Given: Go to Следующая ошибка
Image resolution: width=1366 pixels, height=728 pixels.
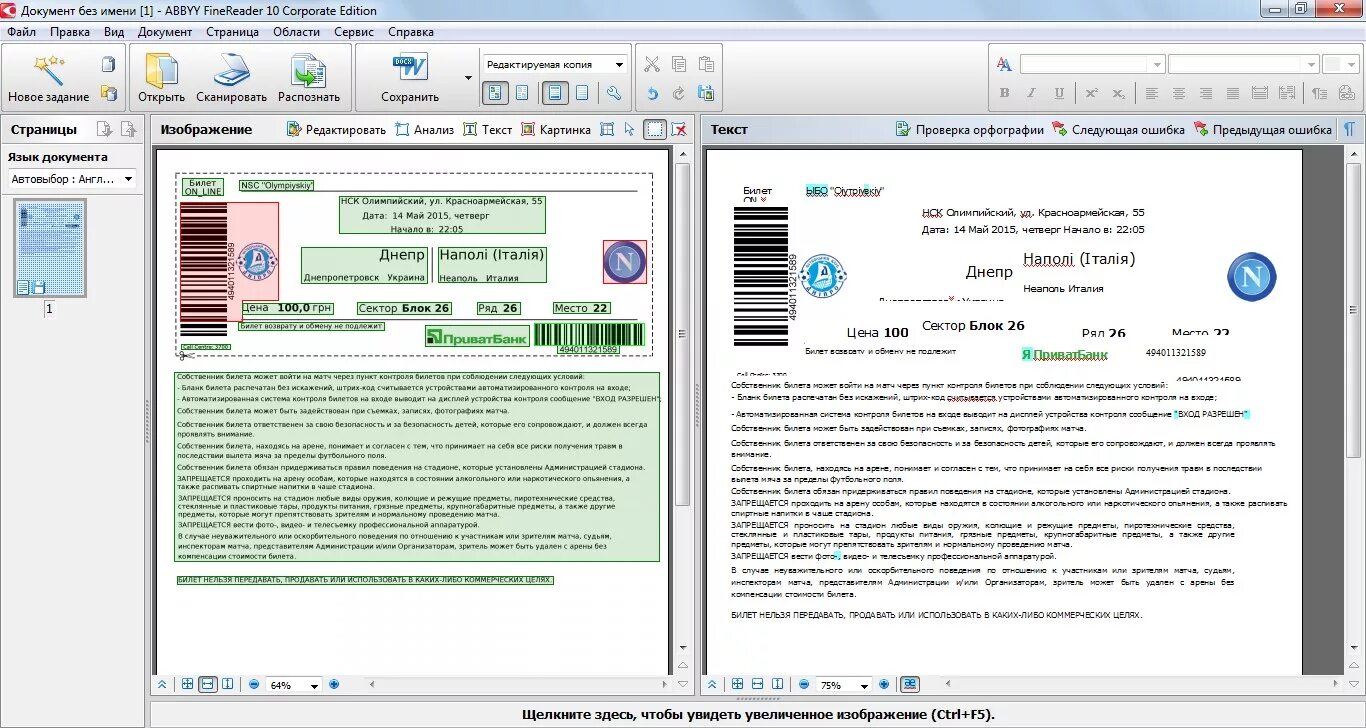Looking at the screenshot, I should pyautogui.click(x=1118, y=129).
